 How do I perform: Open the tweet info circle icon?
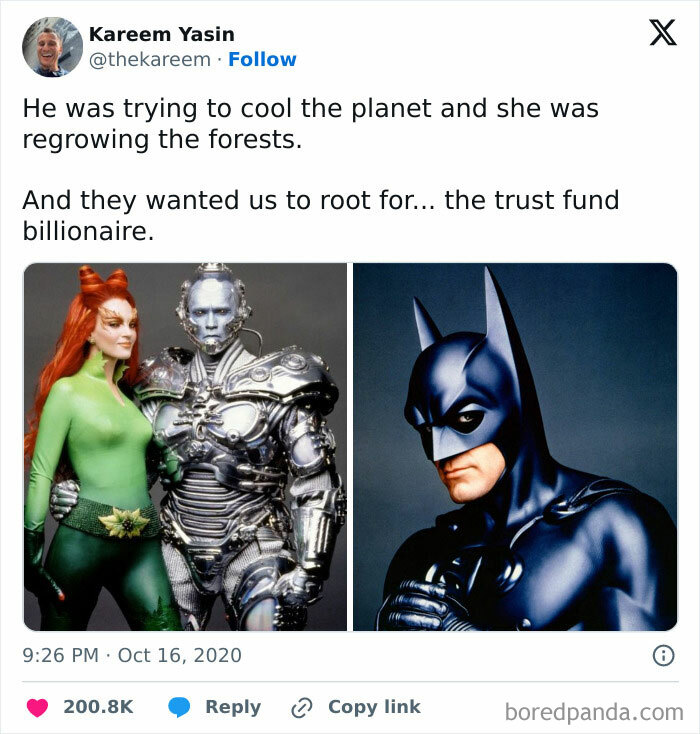tap(662, 657)
